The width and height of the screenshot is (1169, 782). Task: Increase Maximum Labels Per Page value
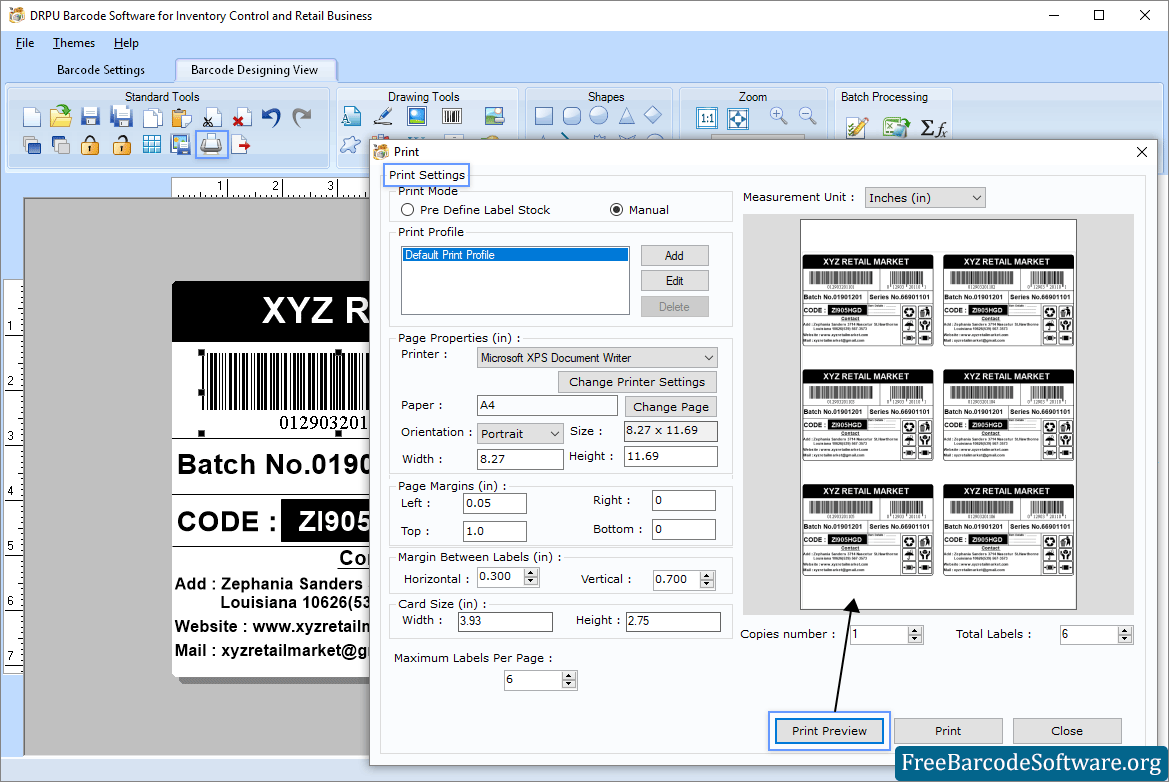[569, 675]
